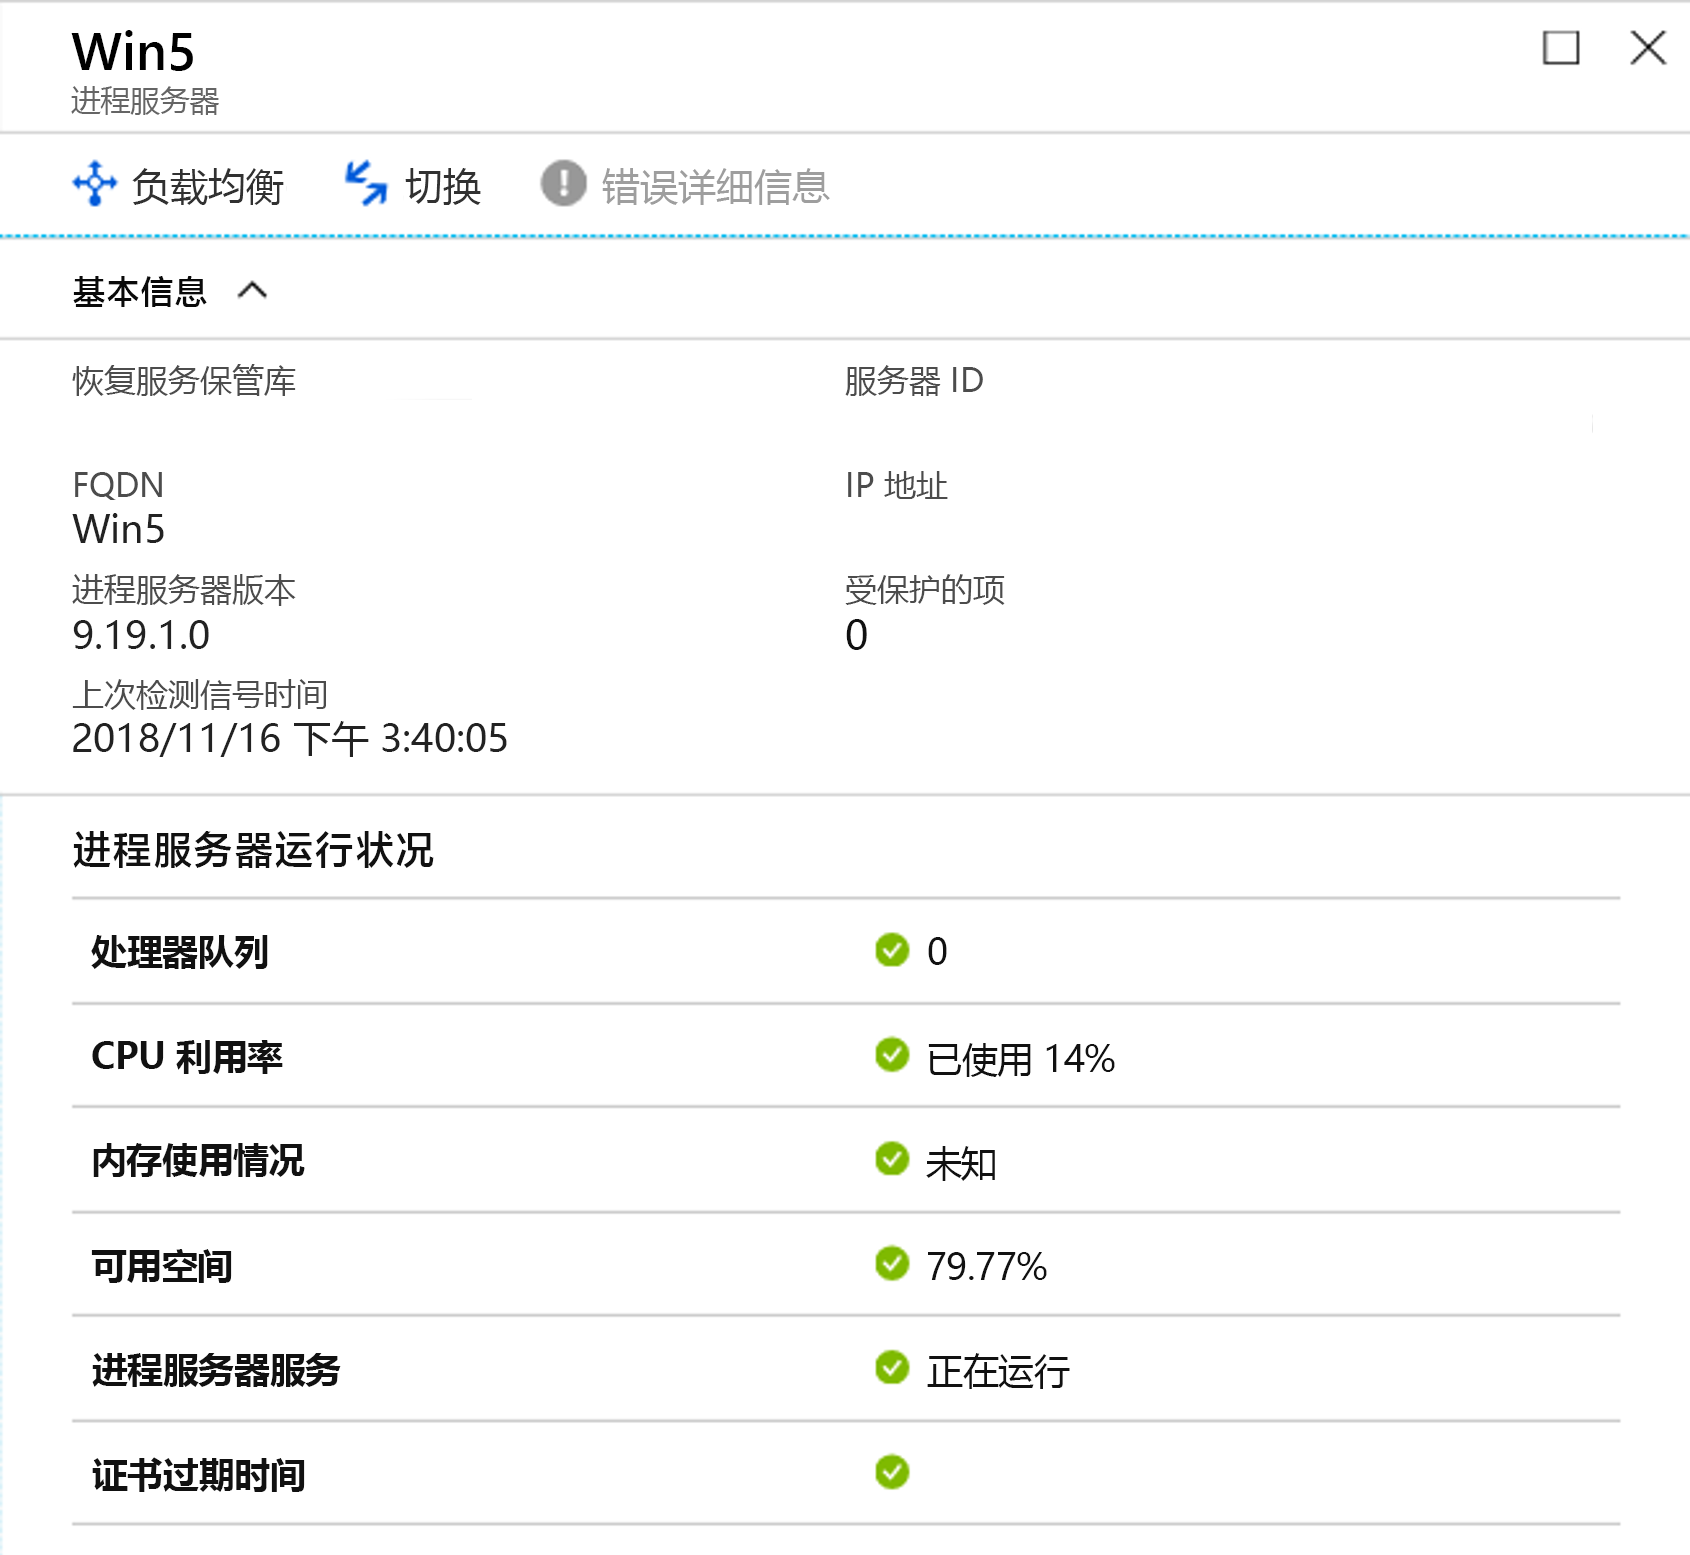Click the 上次检测信号时间 label

(x=200, y=694)
